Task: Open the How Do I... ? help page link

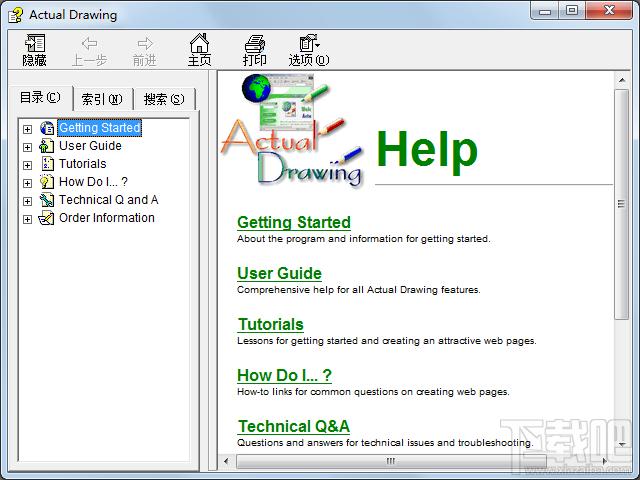Action: (x=284, y=375)
